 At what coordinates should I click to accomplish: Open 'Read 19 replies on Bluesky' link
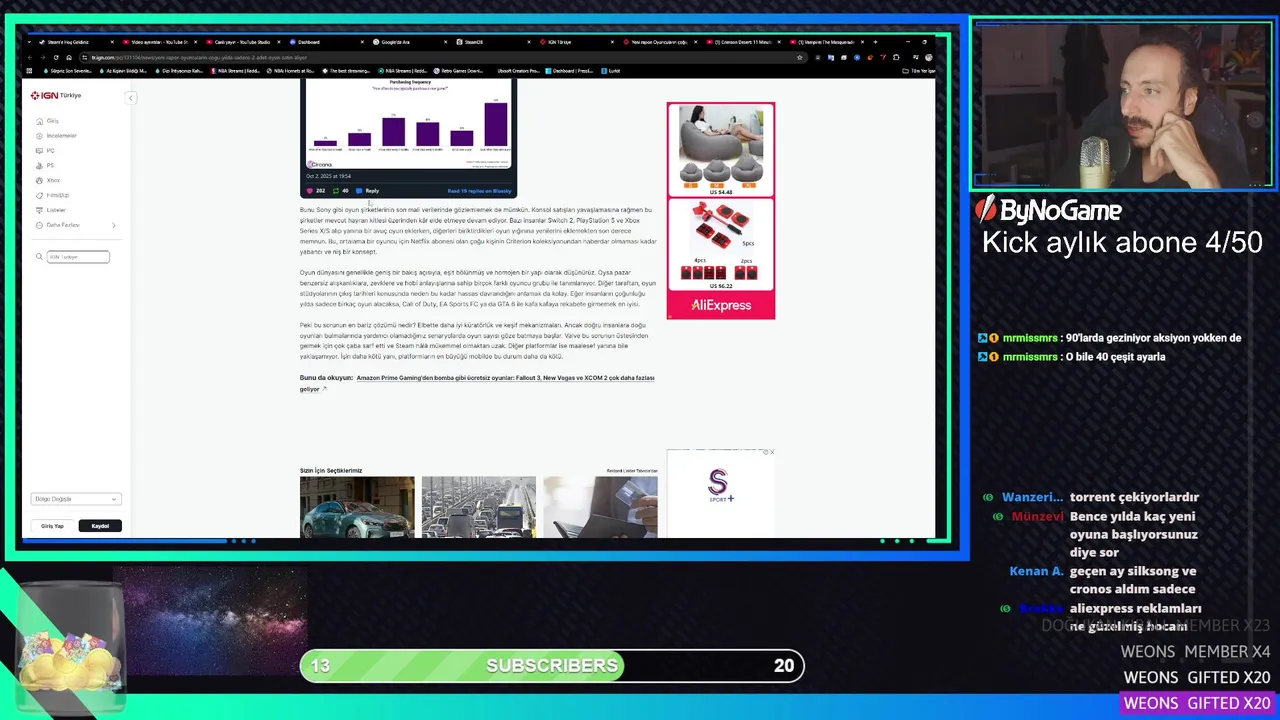(479, 191)
